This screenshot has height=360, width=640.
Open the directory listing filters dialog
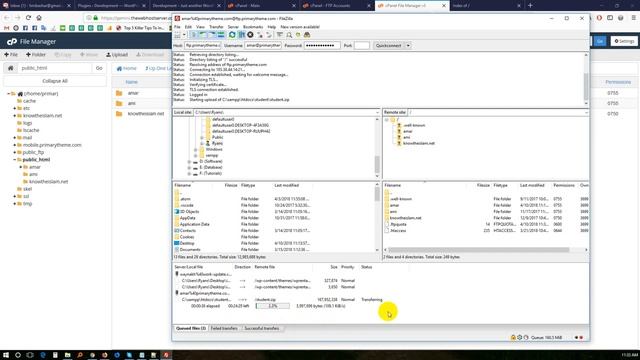point(280,35)
